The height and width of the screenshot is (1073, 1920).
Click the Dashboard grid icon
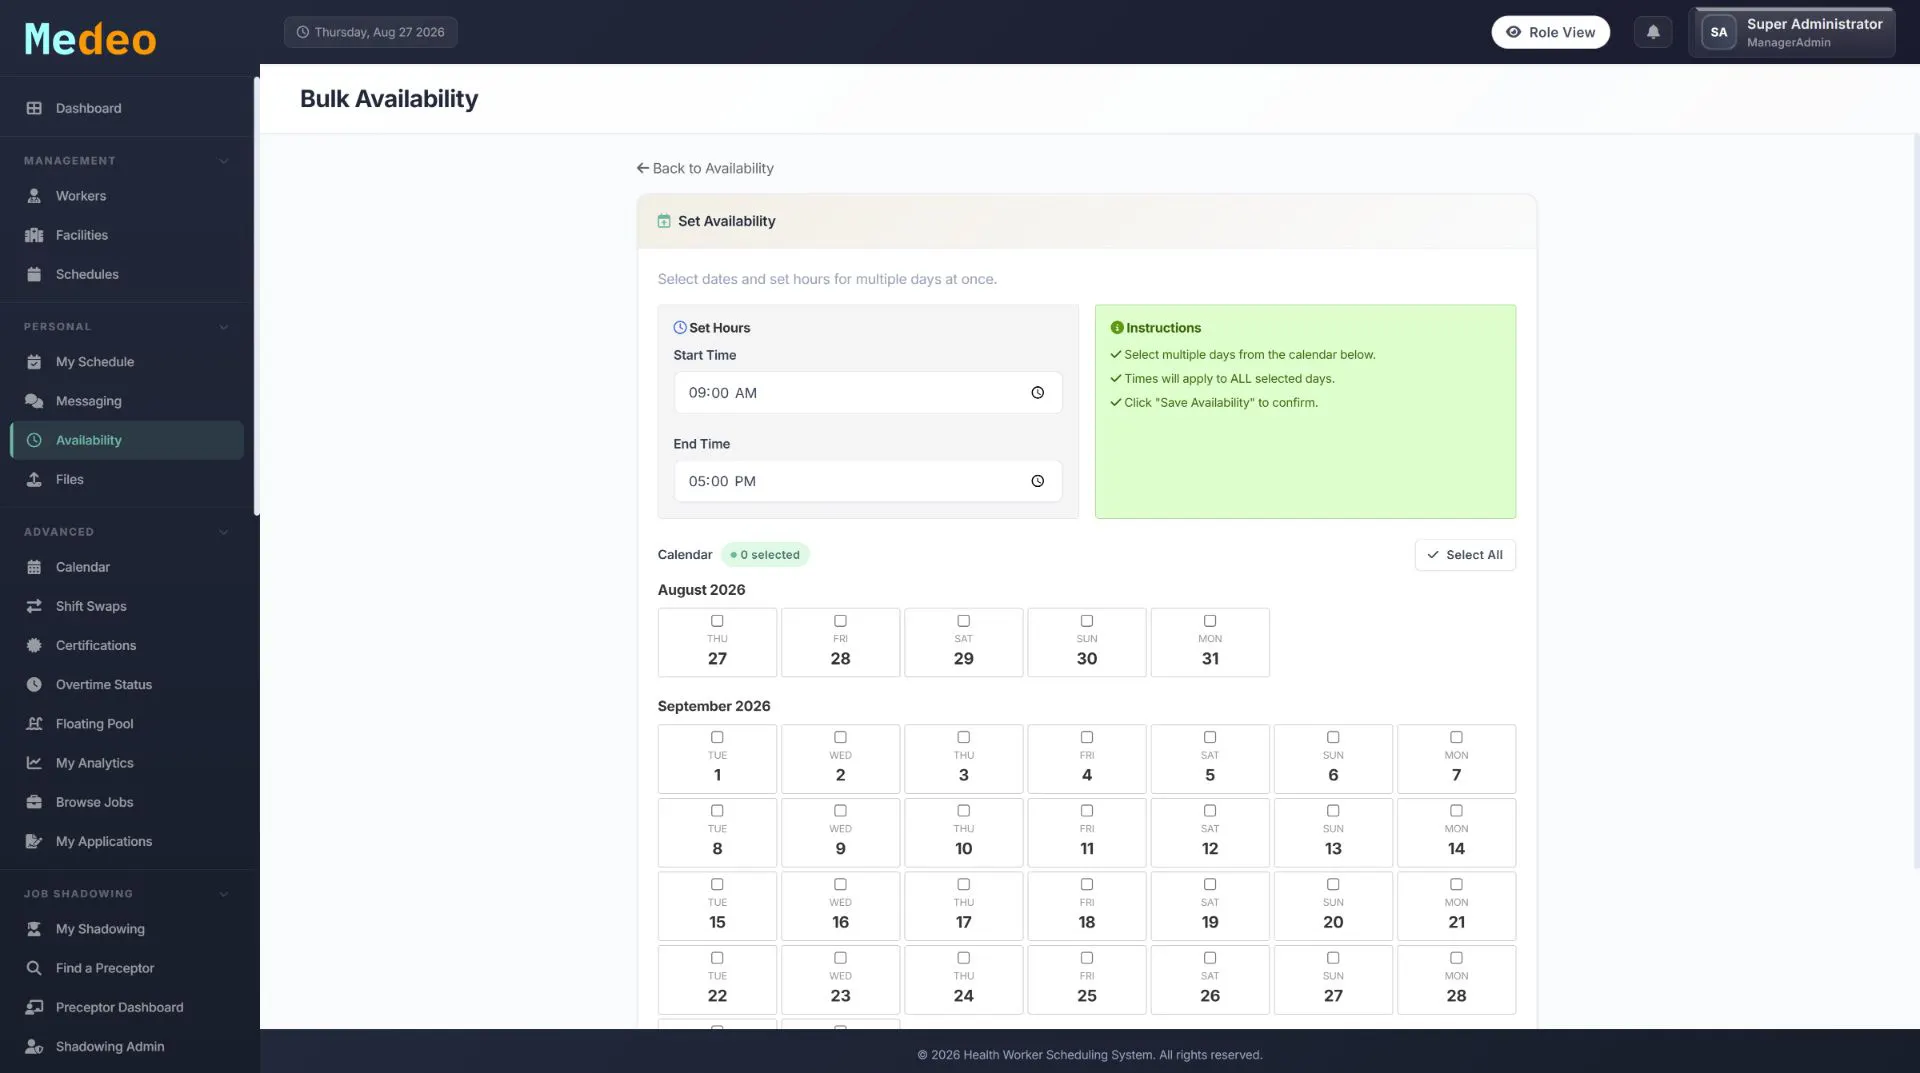click(34, 108)
